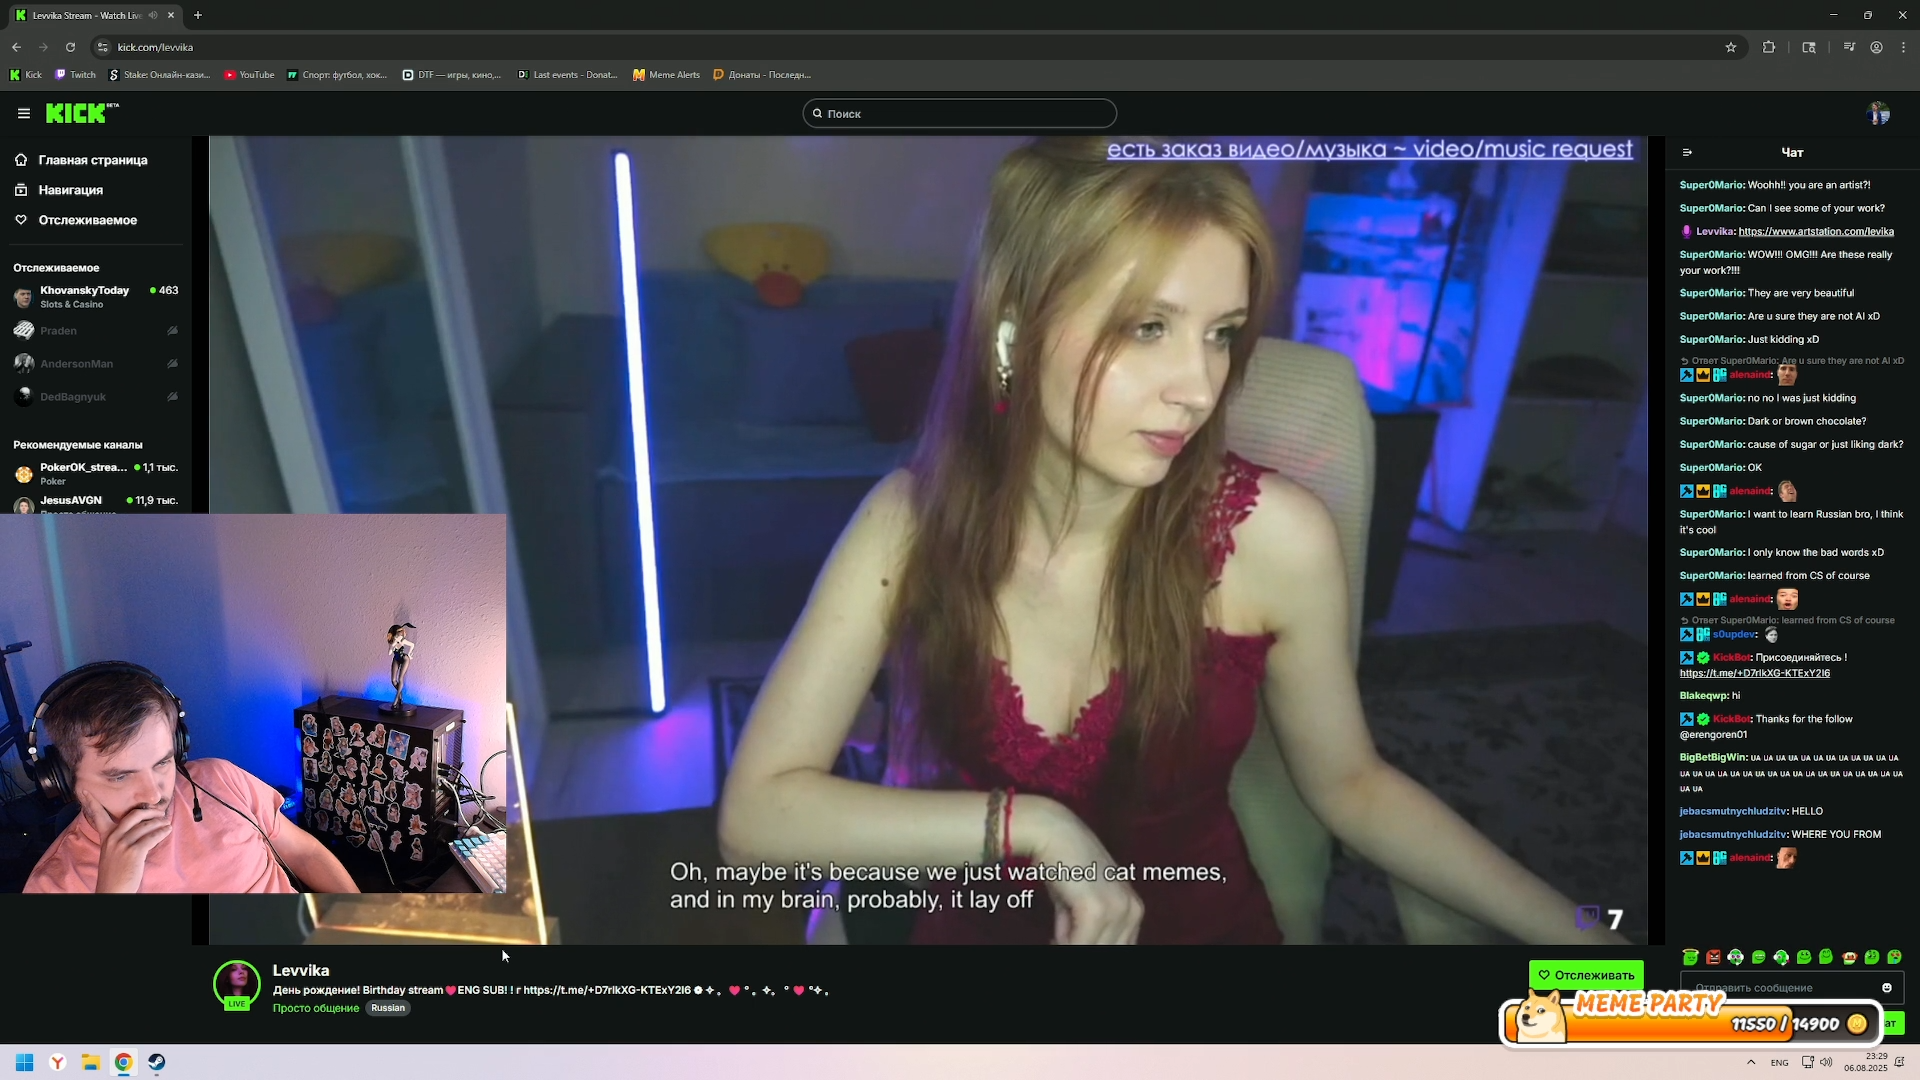Bookmark this page with the star icon

click(1731, 47)
